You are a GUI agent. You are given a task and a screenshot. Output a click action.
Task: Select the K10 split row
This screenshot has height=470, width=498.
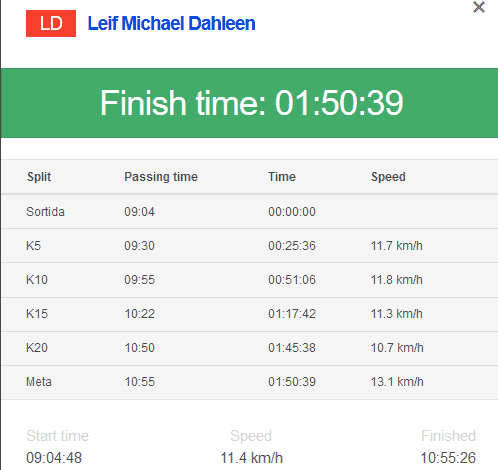(249, 280)
